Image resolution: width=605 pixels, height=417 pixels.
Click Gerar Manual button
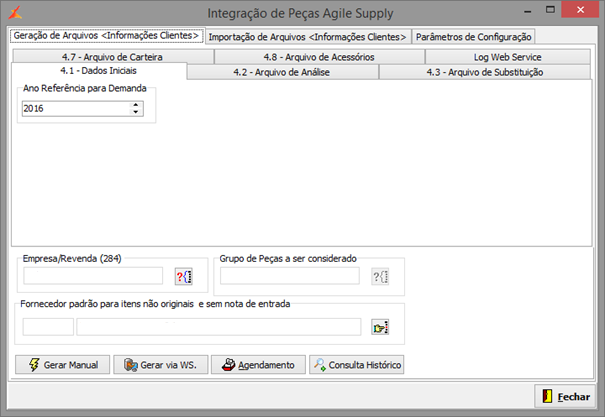pyautogui.click(x=63, y=365)
